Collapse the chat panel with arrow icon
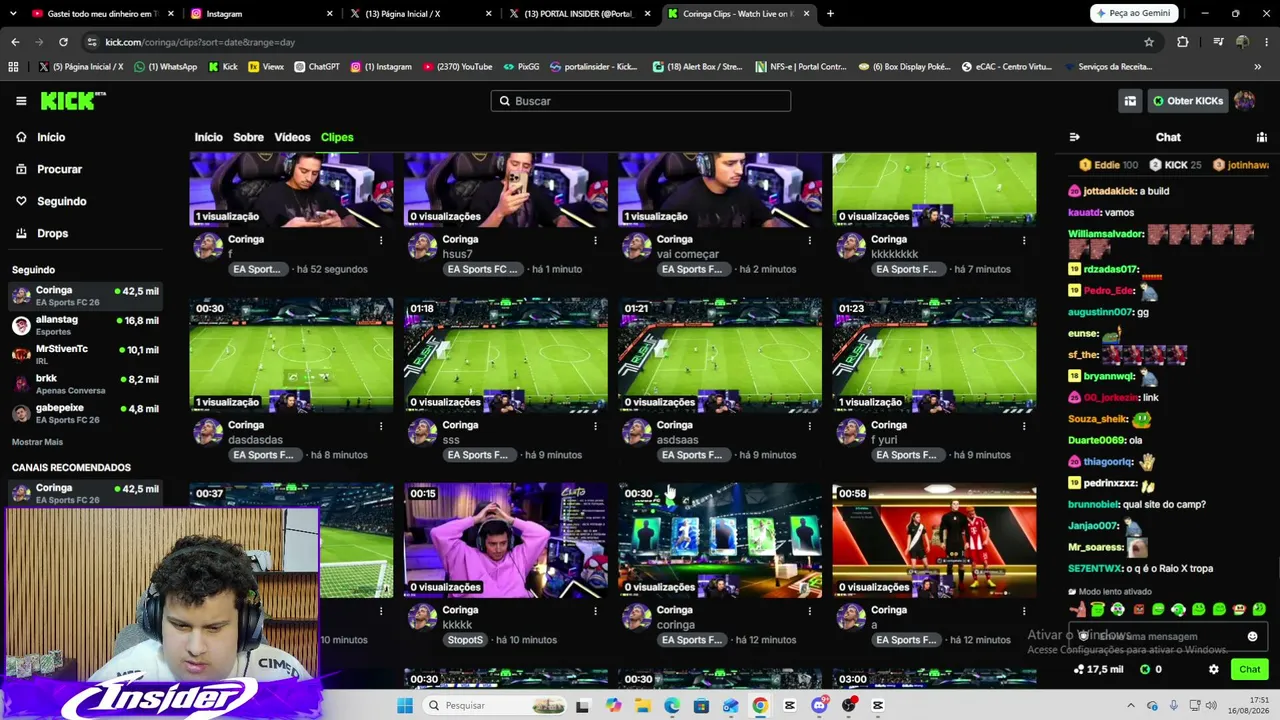Image resolution: width=1280 pixels, height=720 pixels. (1075, 137)
